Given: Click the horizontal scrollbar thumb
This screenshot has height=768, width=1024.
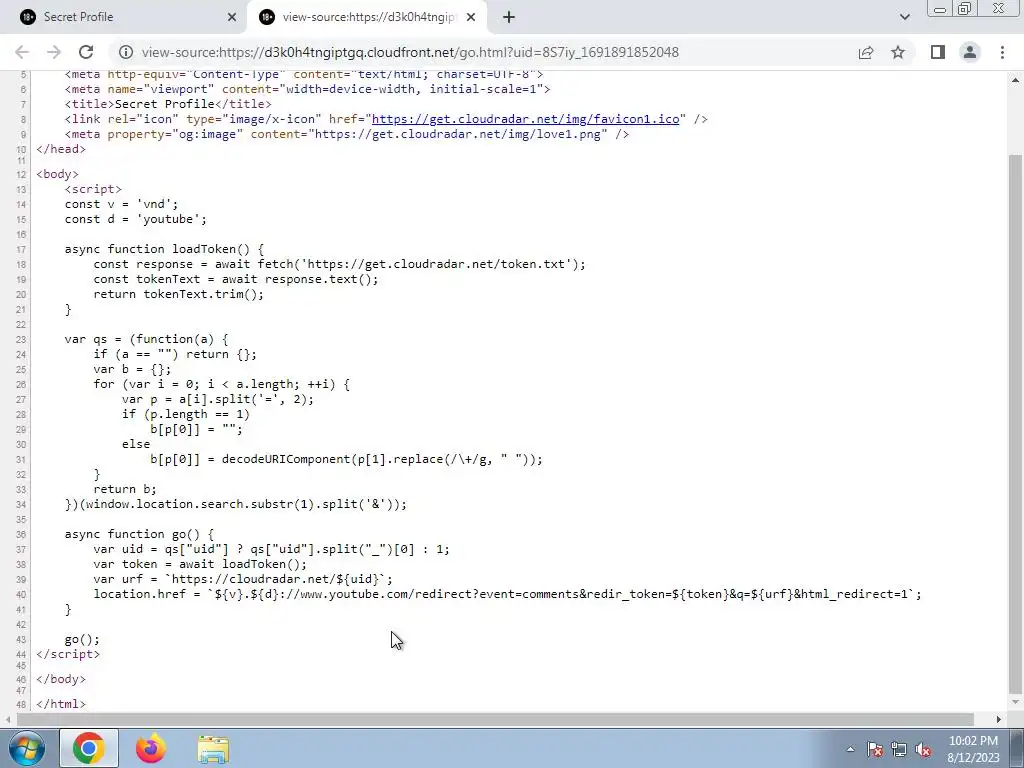Looking at the screenshot, I should tap(495, 719).
